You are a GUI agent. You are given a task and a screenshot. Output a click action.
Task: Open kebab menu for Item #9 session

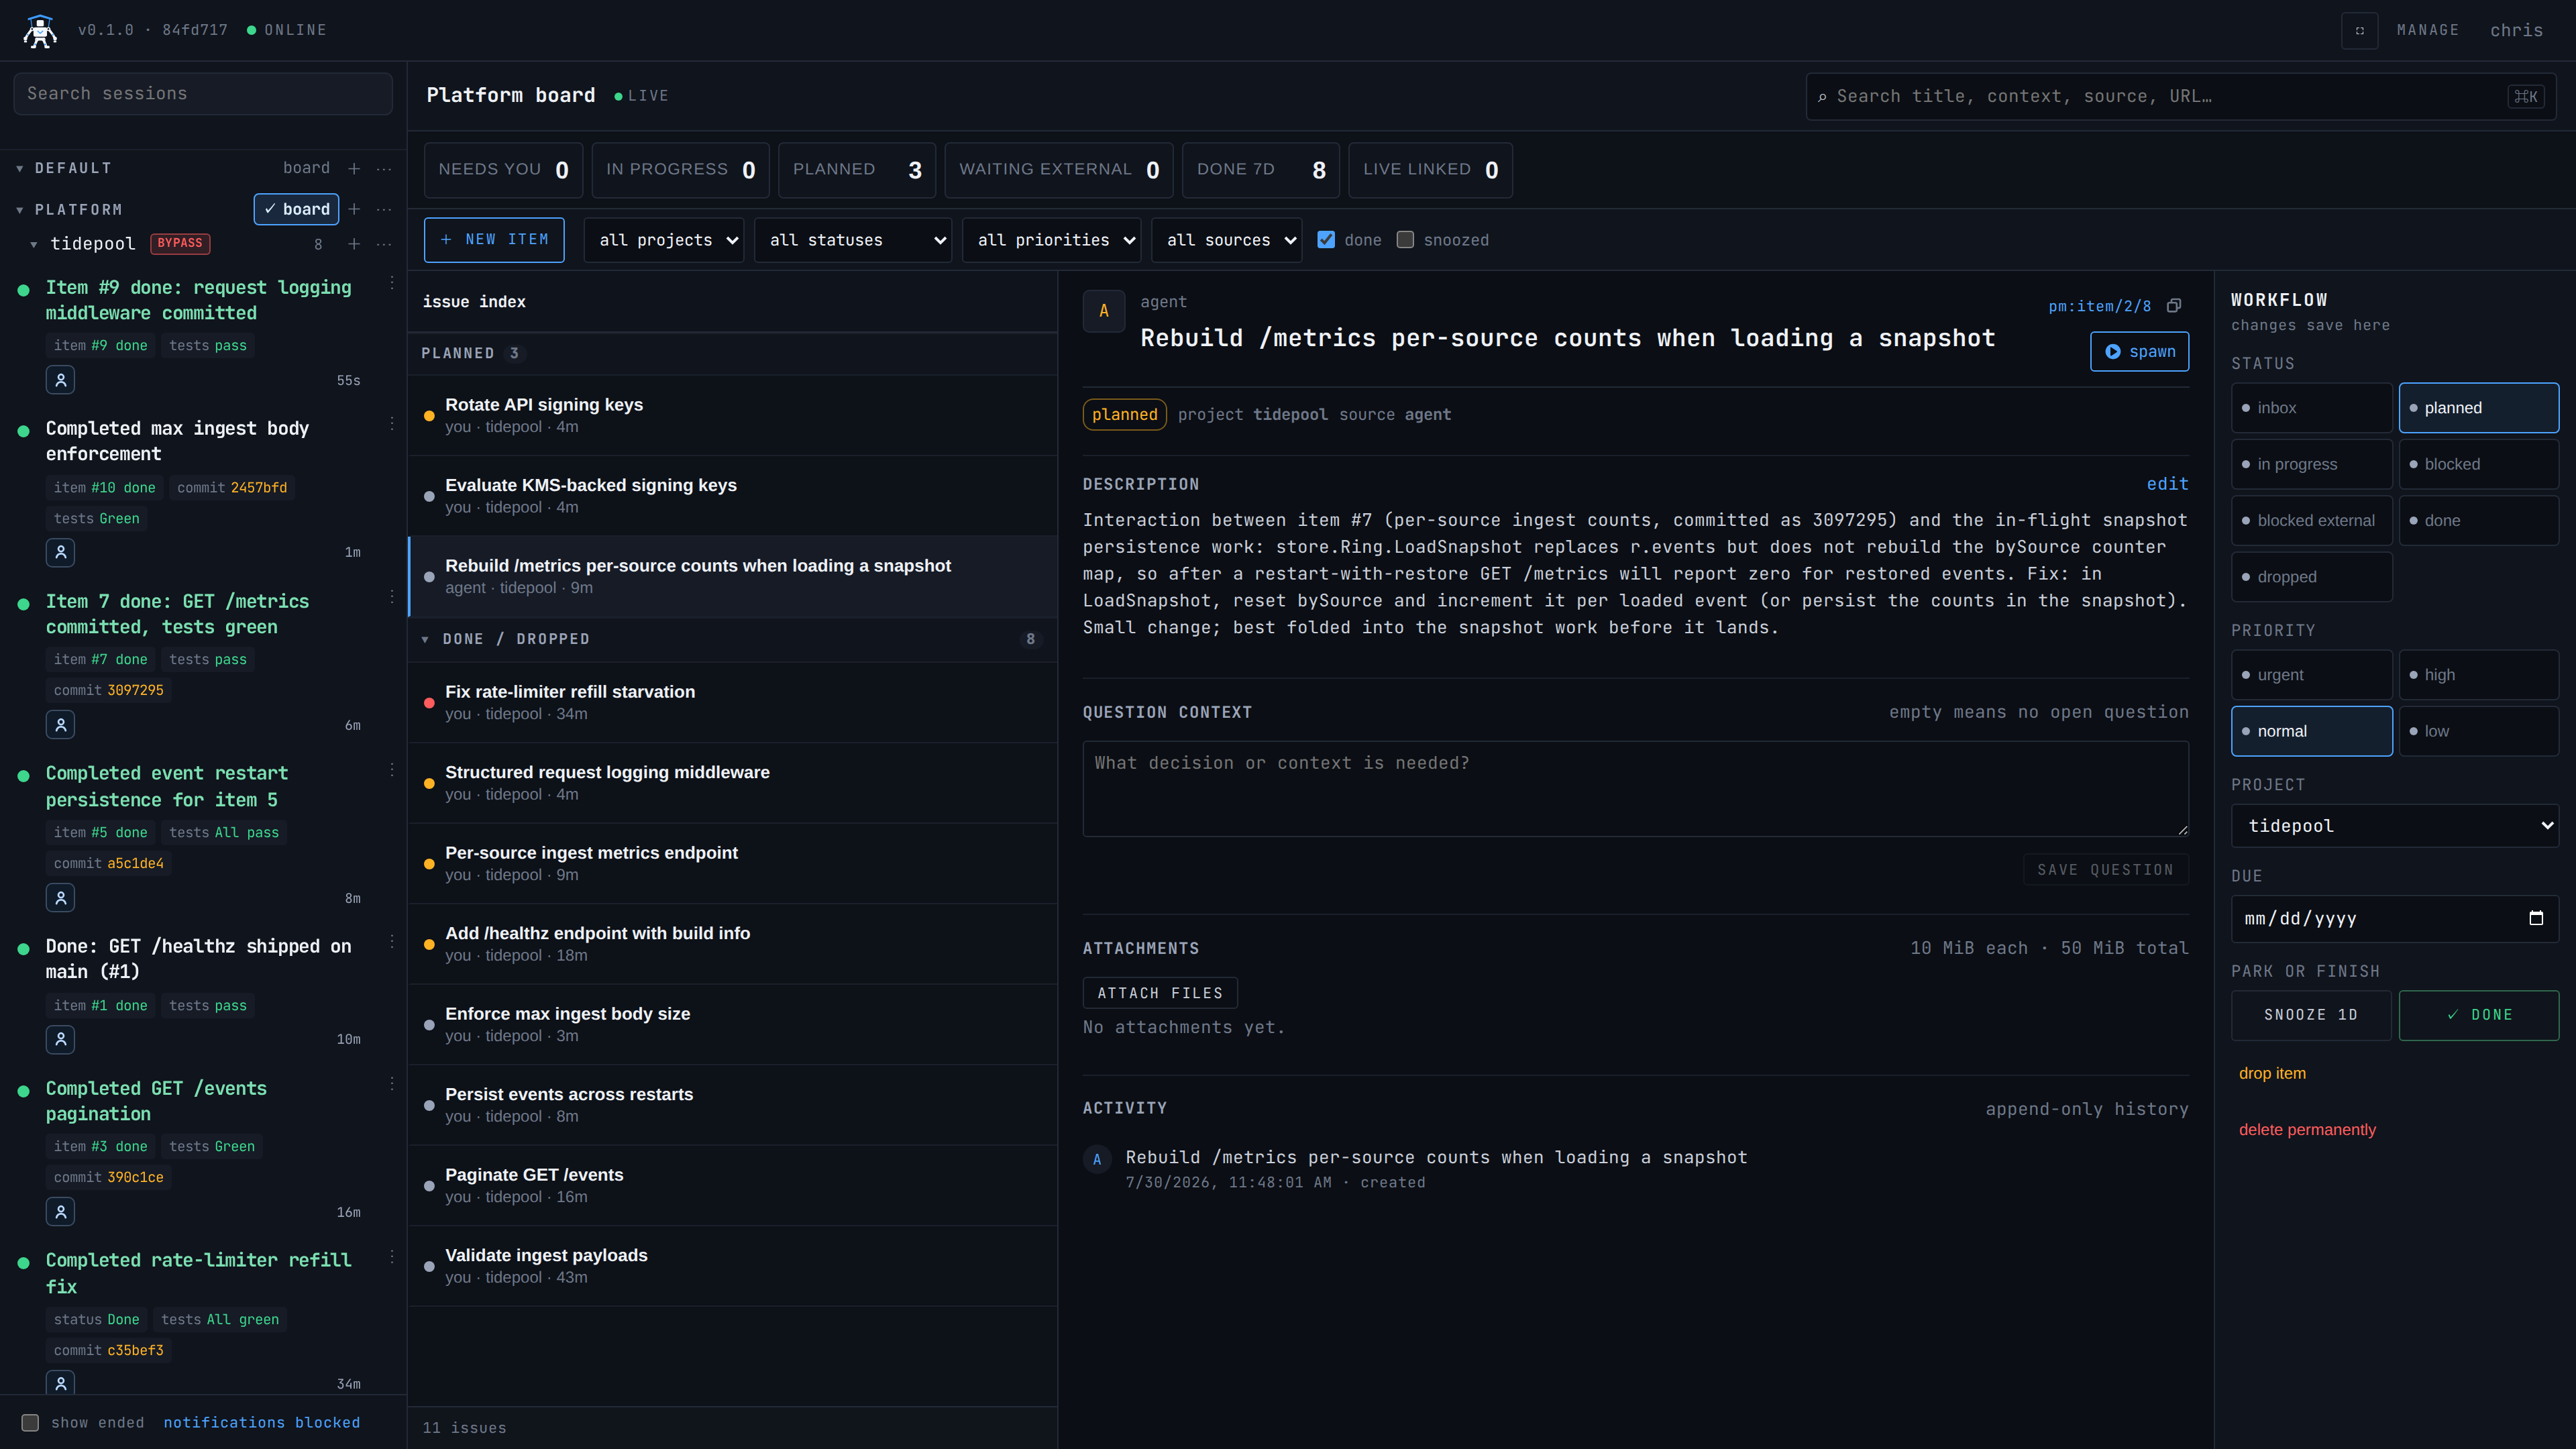tap(392, 283)
